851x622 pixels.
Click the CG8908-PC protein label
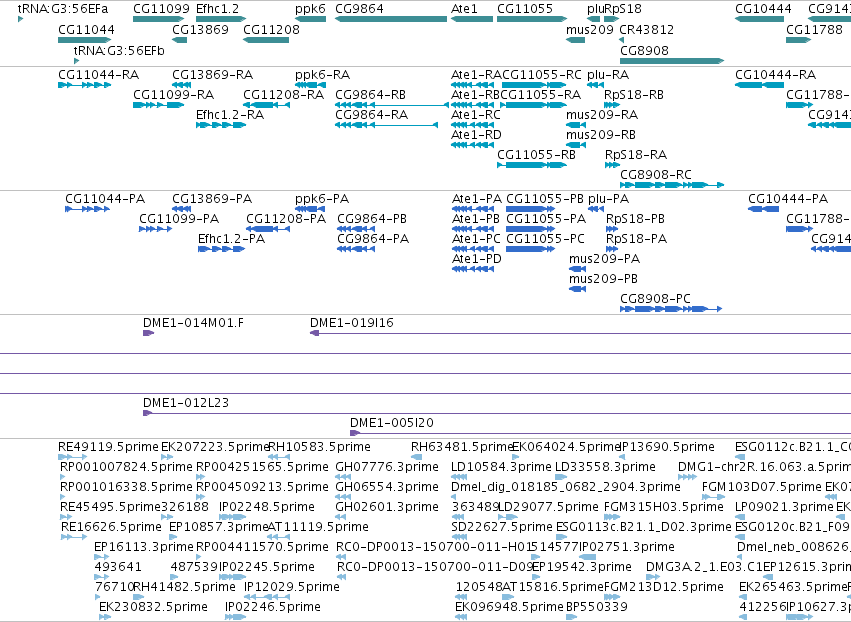[655, 299]
